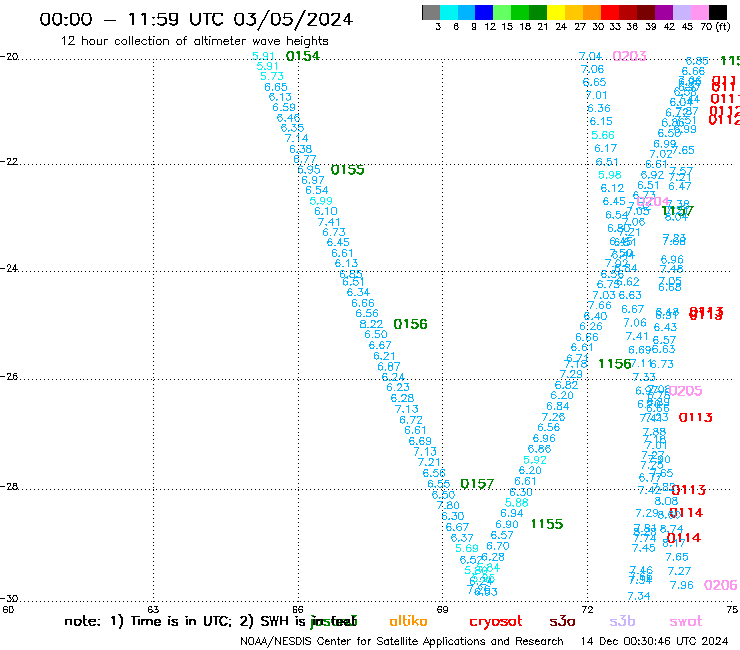Screen dimensions: 740x650
Task: Click the latitude axis label -26
Action: coord(9,376)
